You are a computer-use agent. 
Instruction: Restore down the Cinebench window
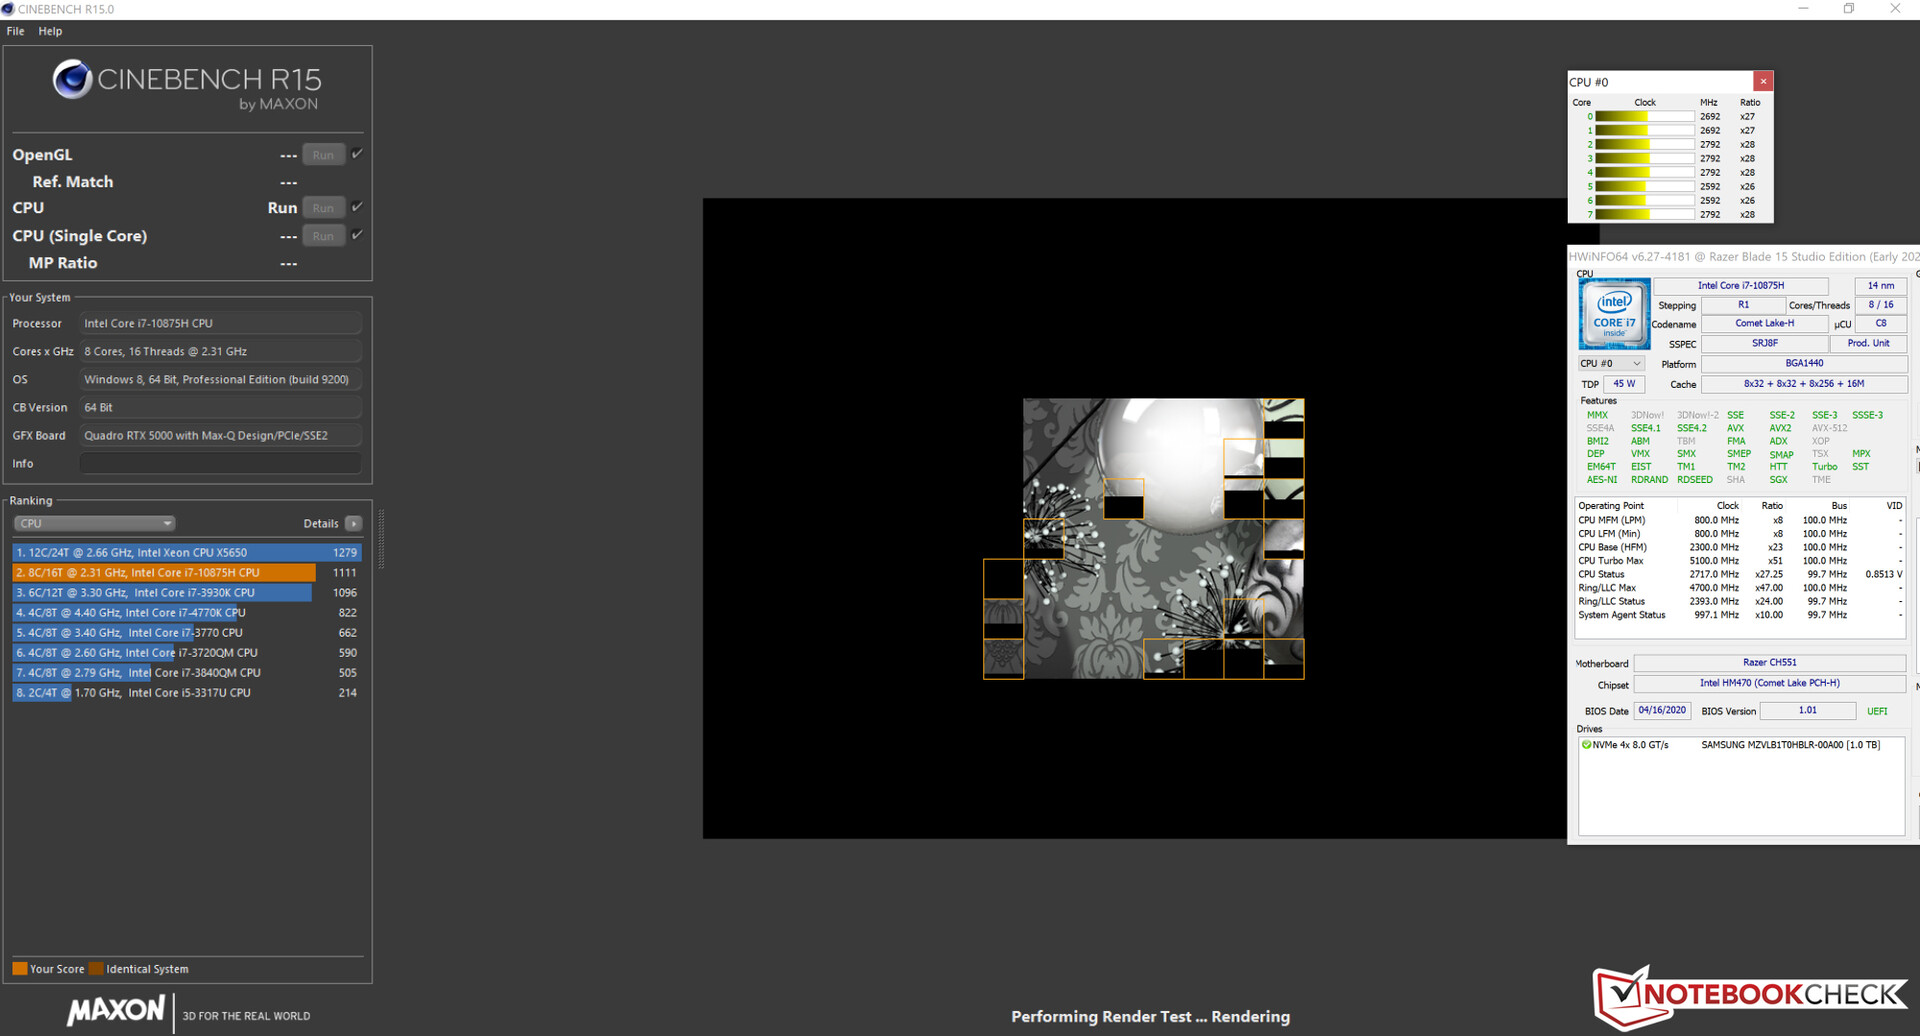click(1849, 9)
